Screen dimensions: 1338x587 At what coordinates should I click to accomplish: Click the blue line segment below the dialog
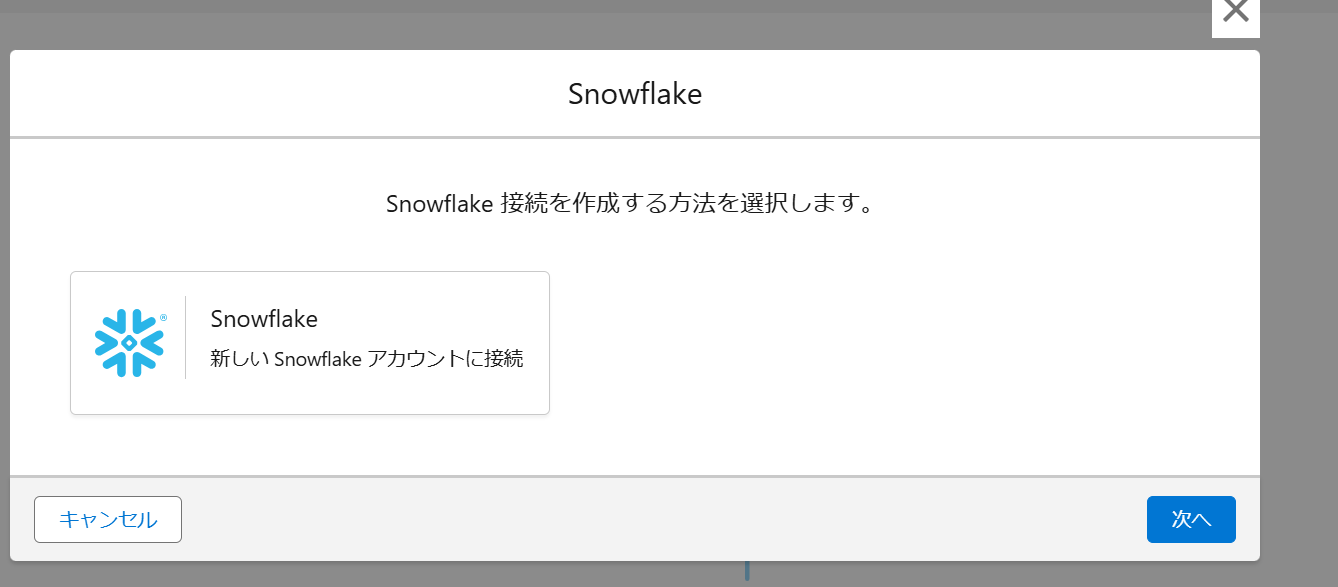click(747, 571)
